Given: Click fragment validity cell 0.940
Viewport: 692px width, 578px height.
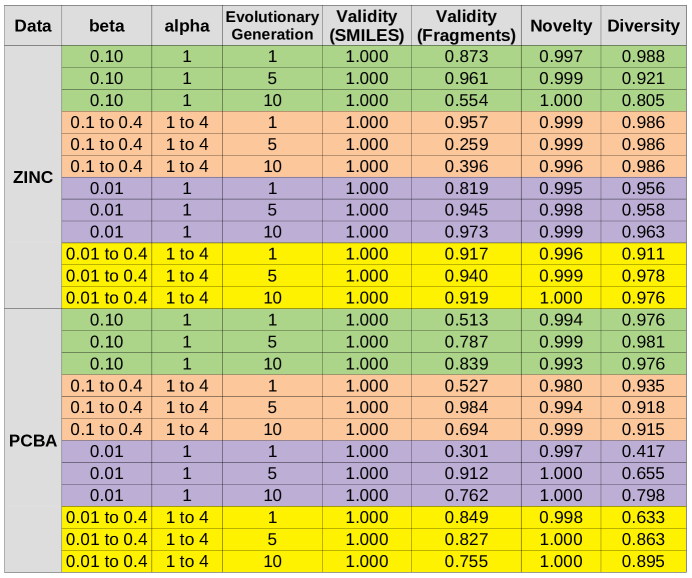Looking at the screenshot, I should 466,276.
